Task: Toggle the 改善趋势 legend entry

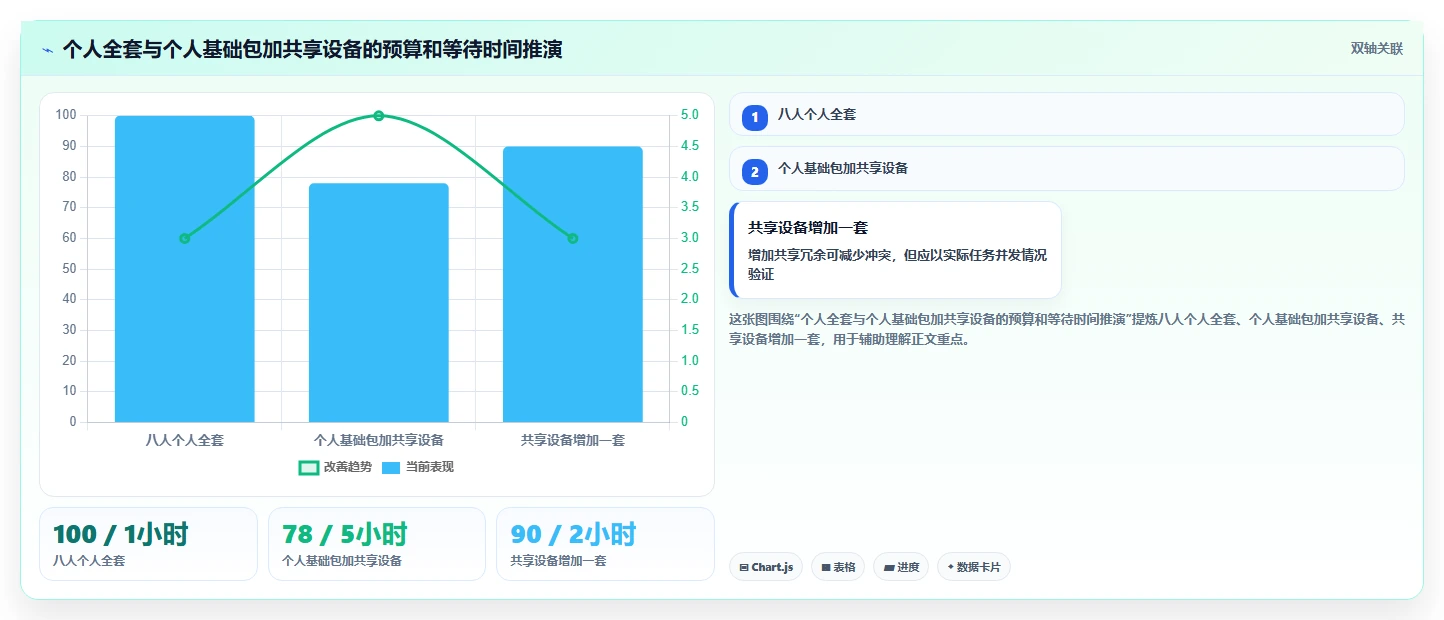Action: [335, 467]
